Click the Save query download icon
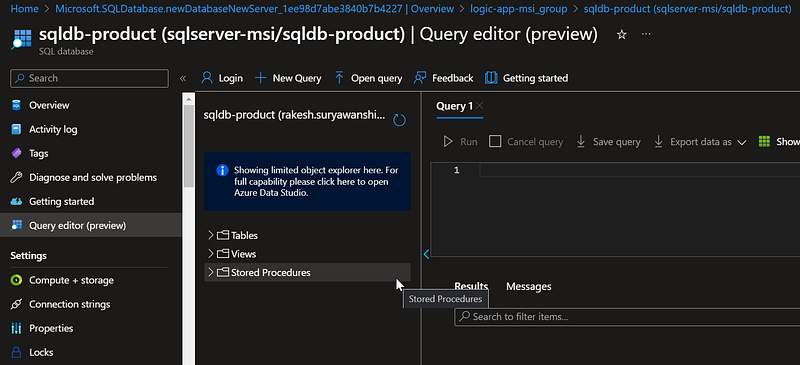Viewport: 800px width, 365px height. click(581, 141)
